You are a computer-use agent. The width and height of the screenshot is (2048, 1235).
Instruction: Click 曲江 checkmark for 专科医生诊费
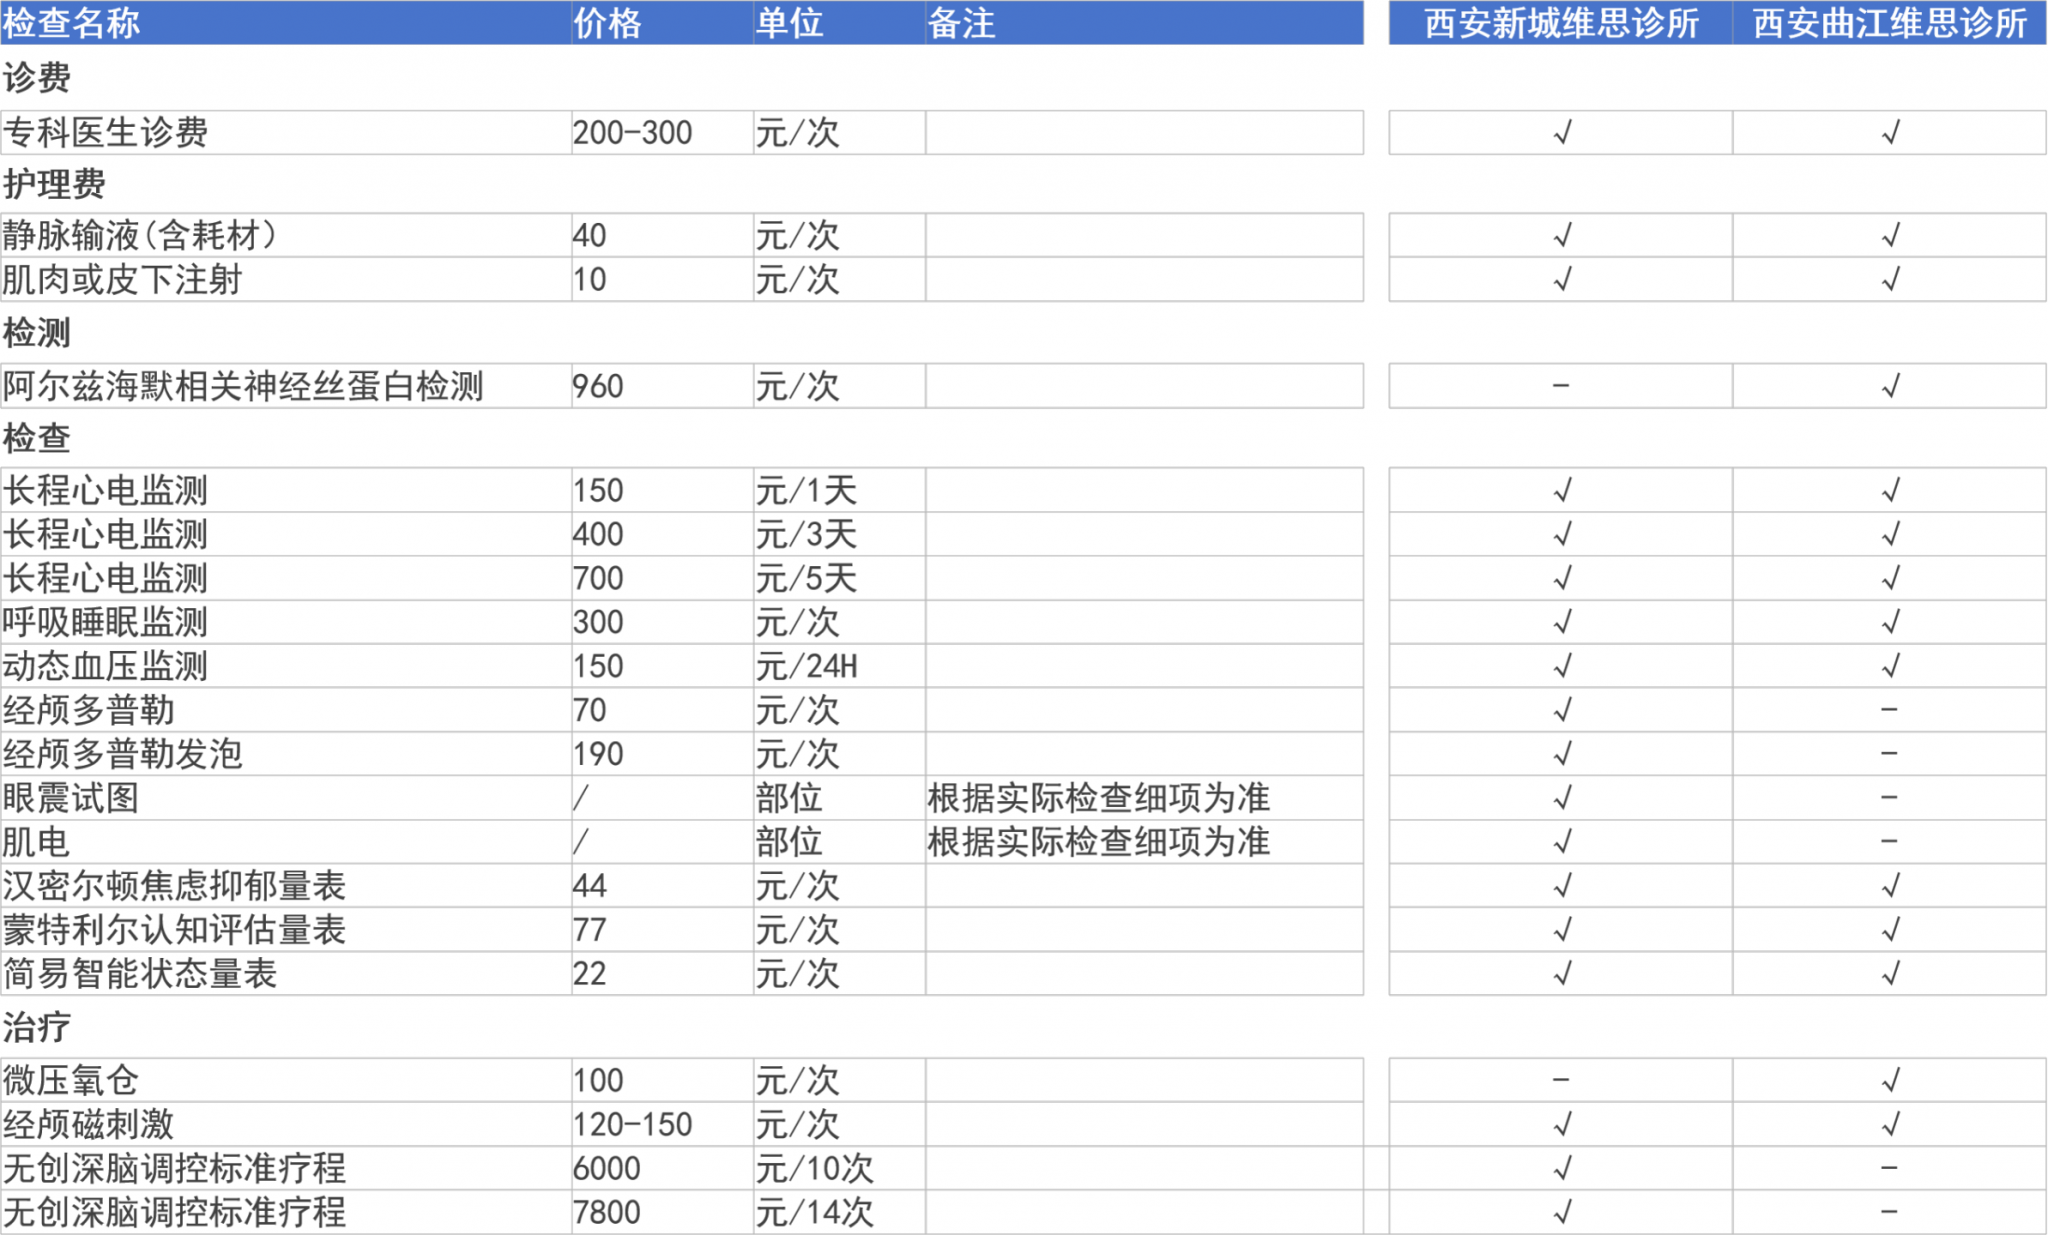point(1890,132)
